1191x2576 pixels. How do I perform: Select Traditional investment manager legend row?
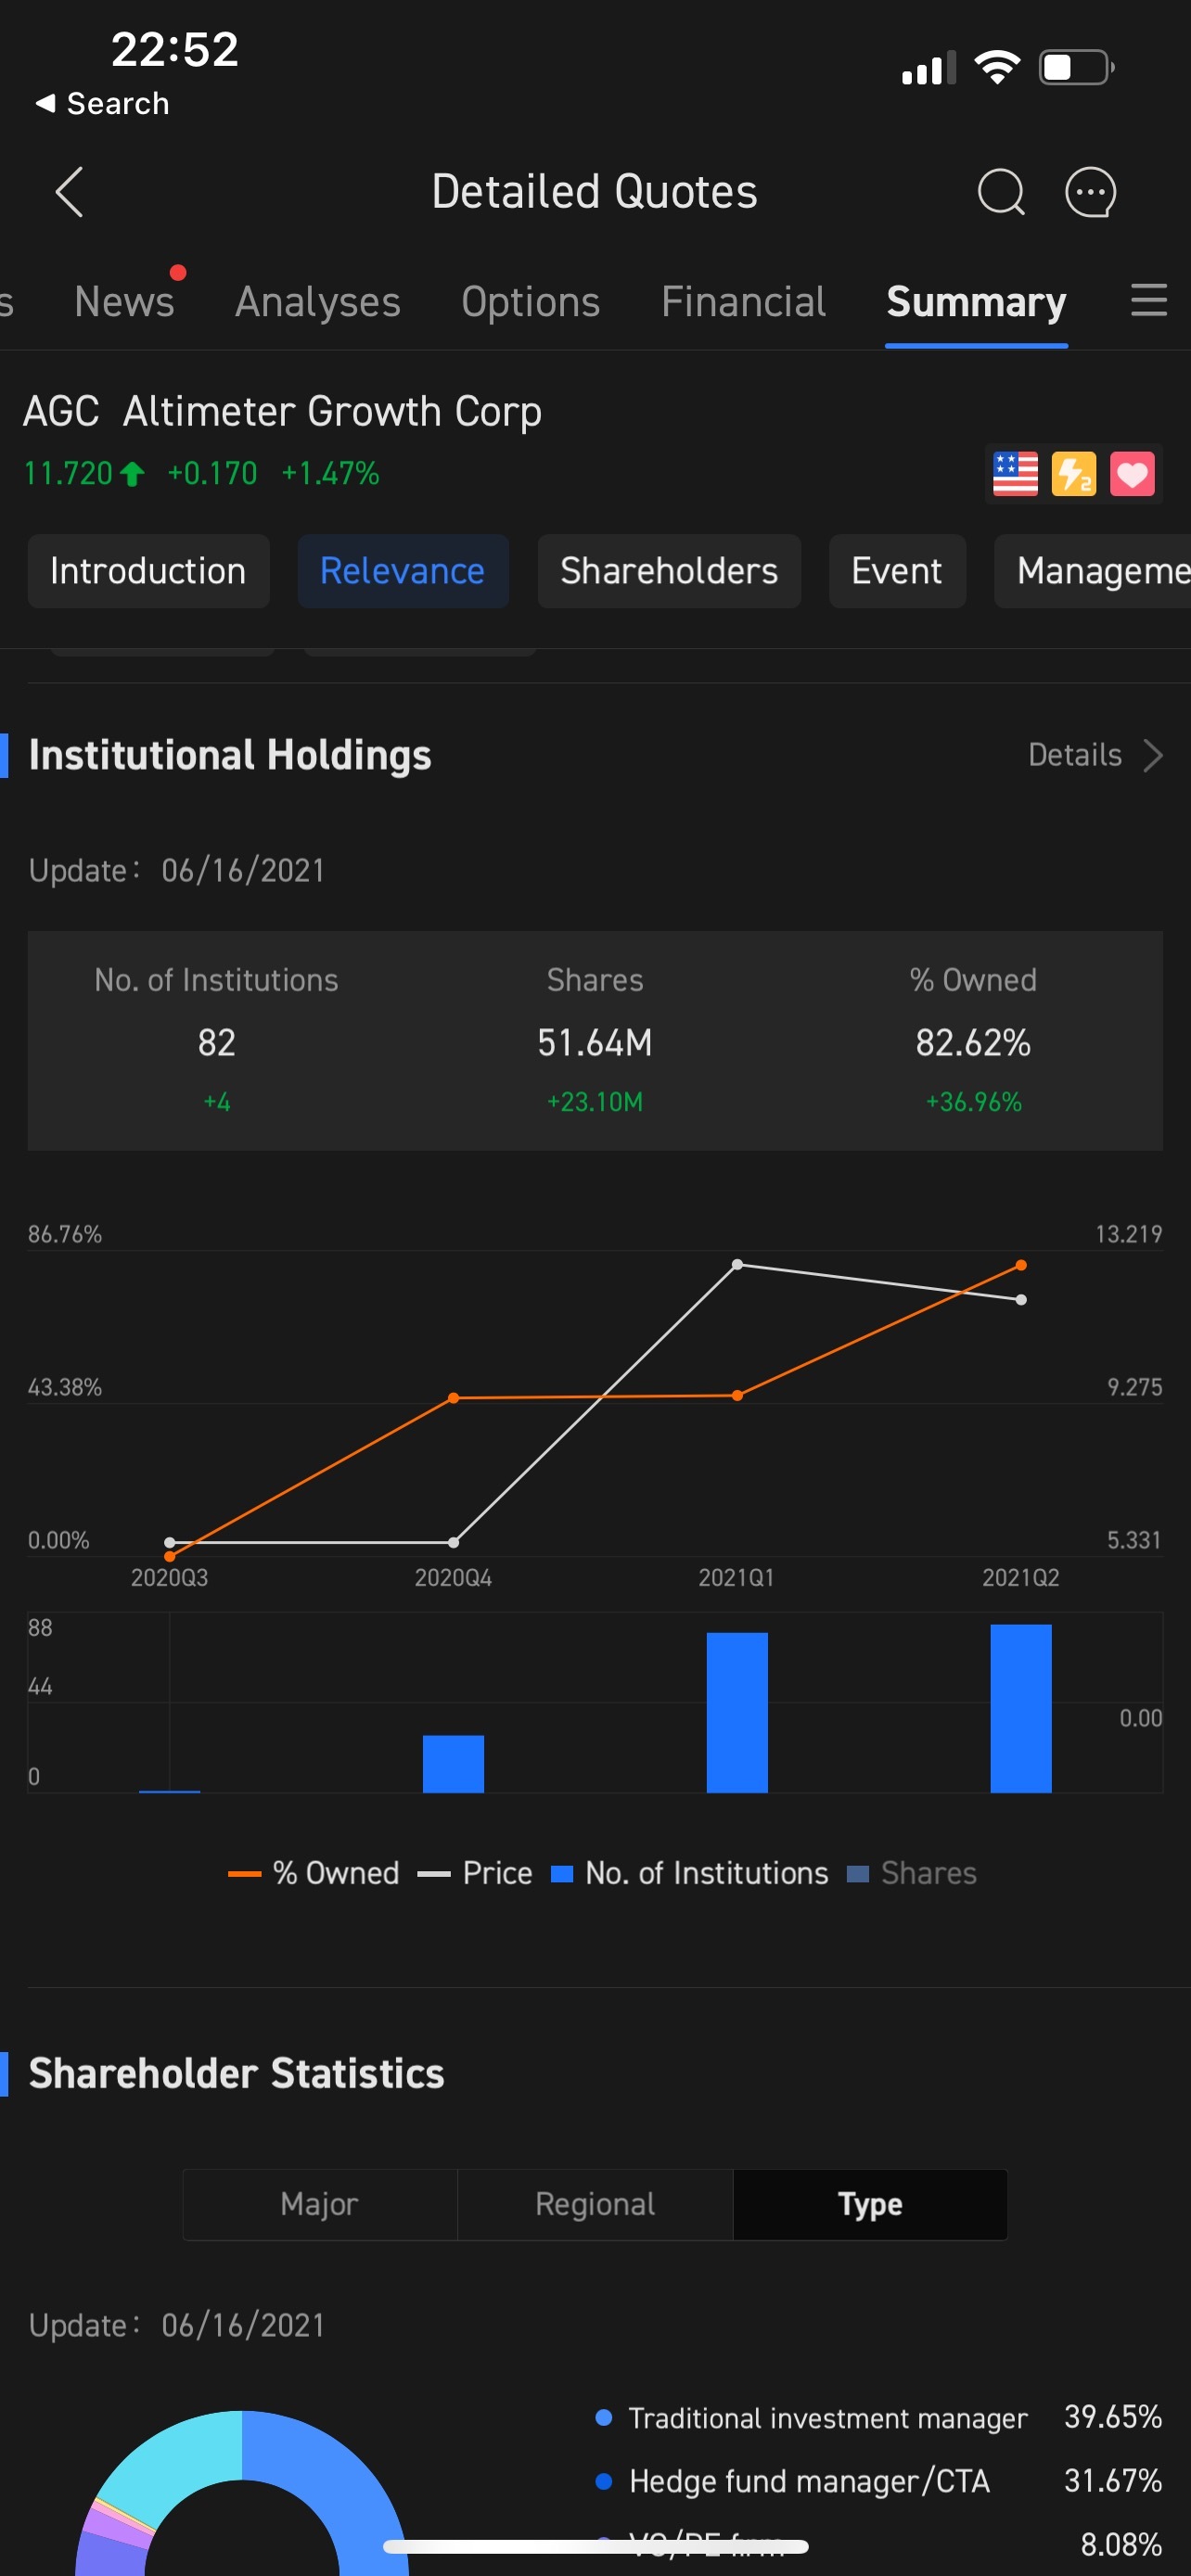[878, 2418]
